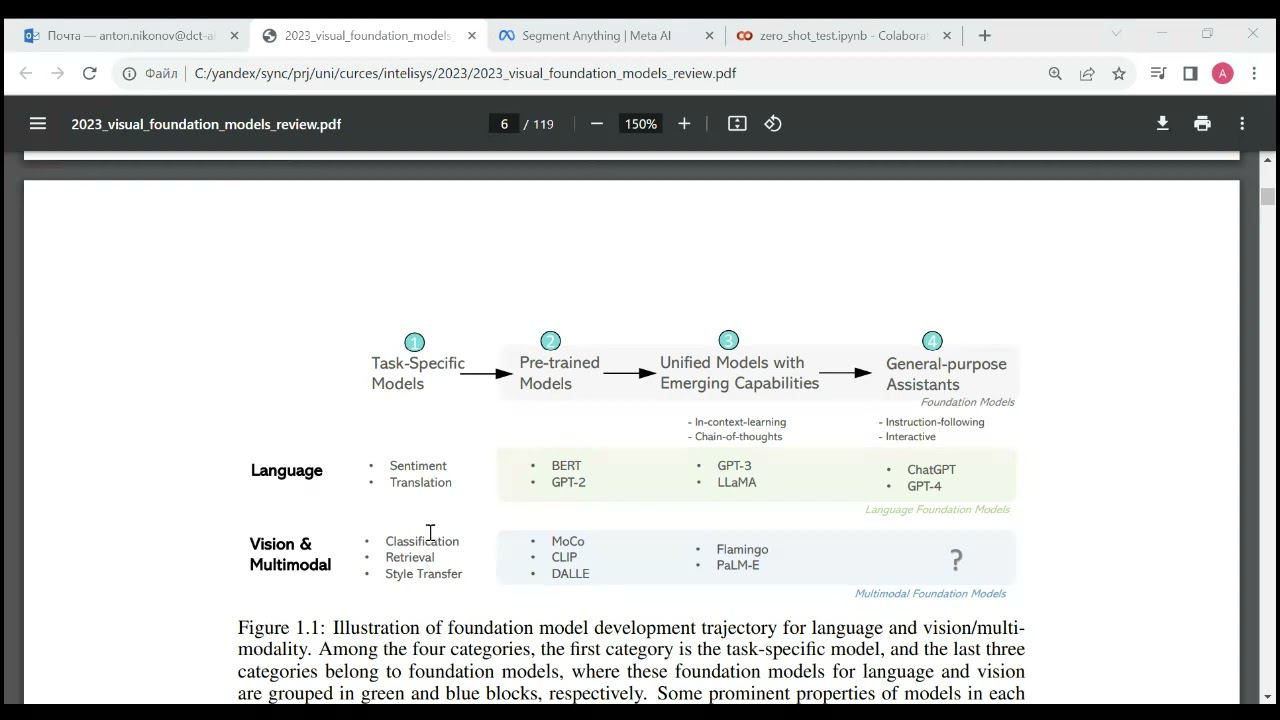
Task: Click the address bar file path
Action: click(465, 73)
